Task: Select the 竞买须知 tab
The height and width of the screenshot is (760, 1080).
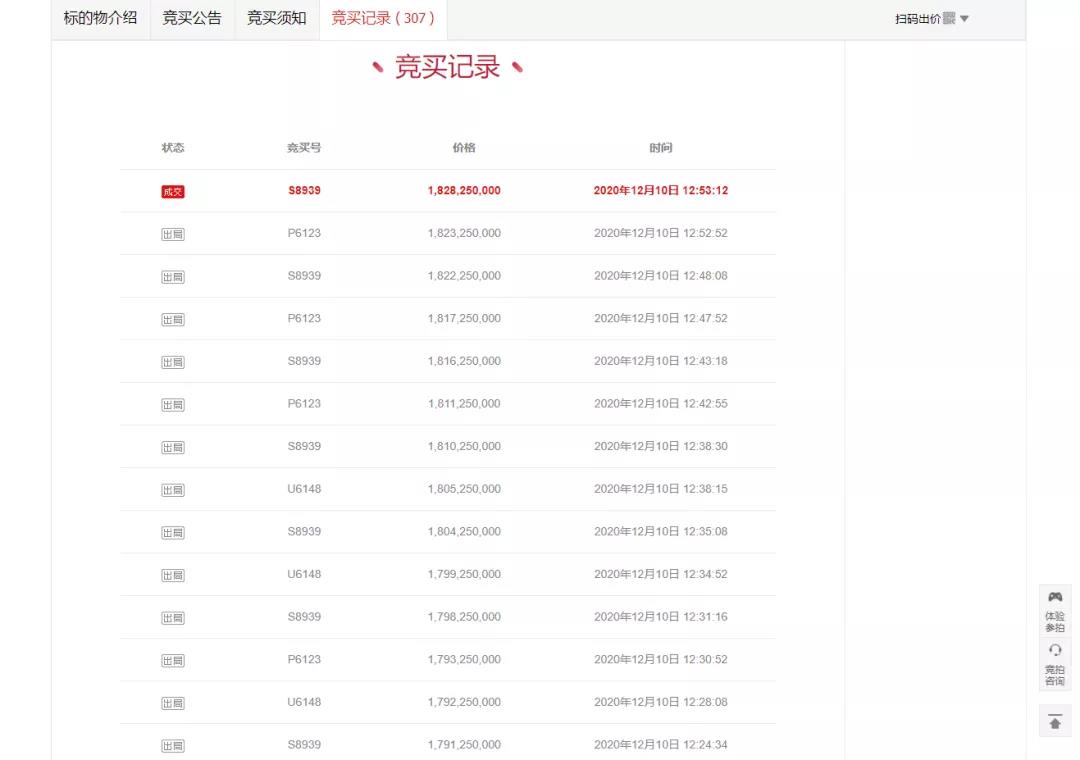Action: (x=277, y=18)
